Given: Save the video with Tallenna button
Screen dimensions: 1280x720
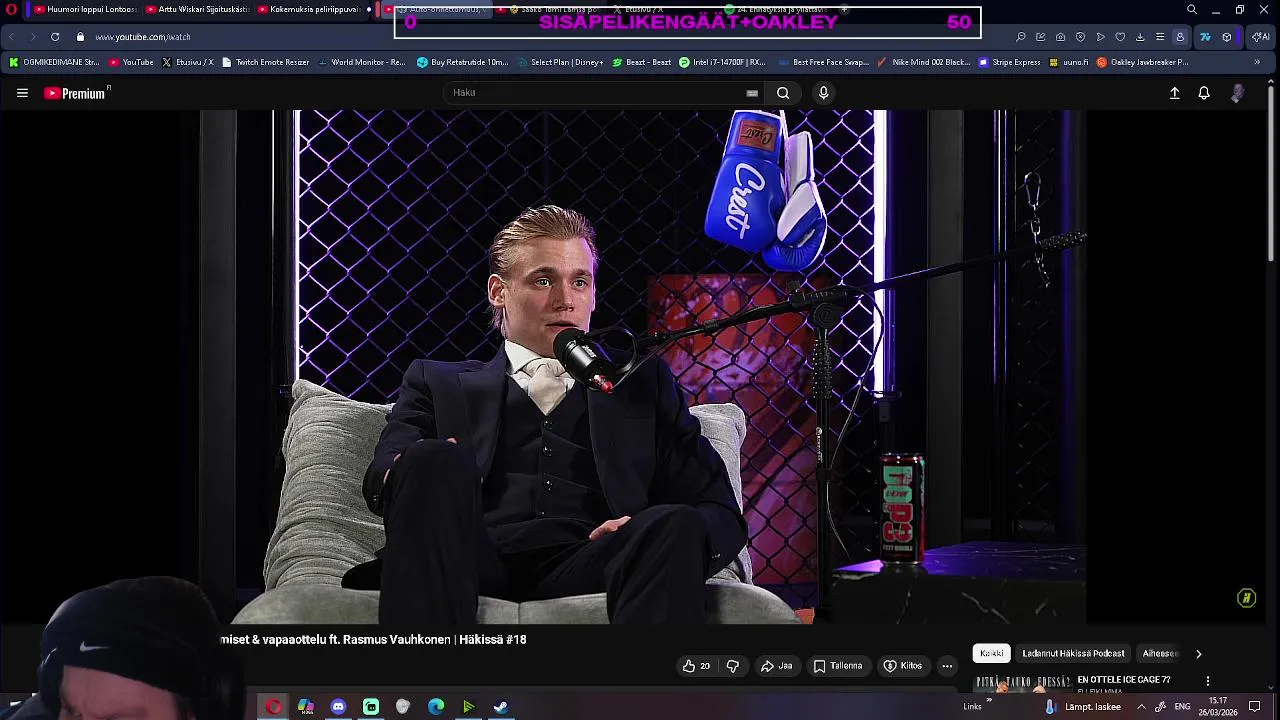Looking at the screenshot, I should click(x=837, y=666).
